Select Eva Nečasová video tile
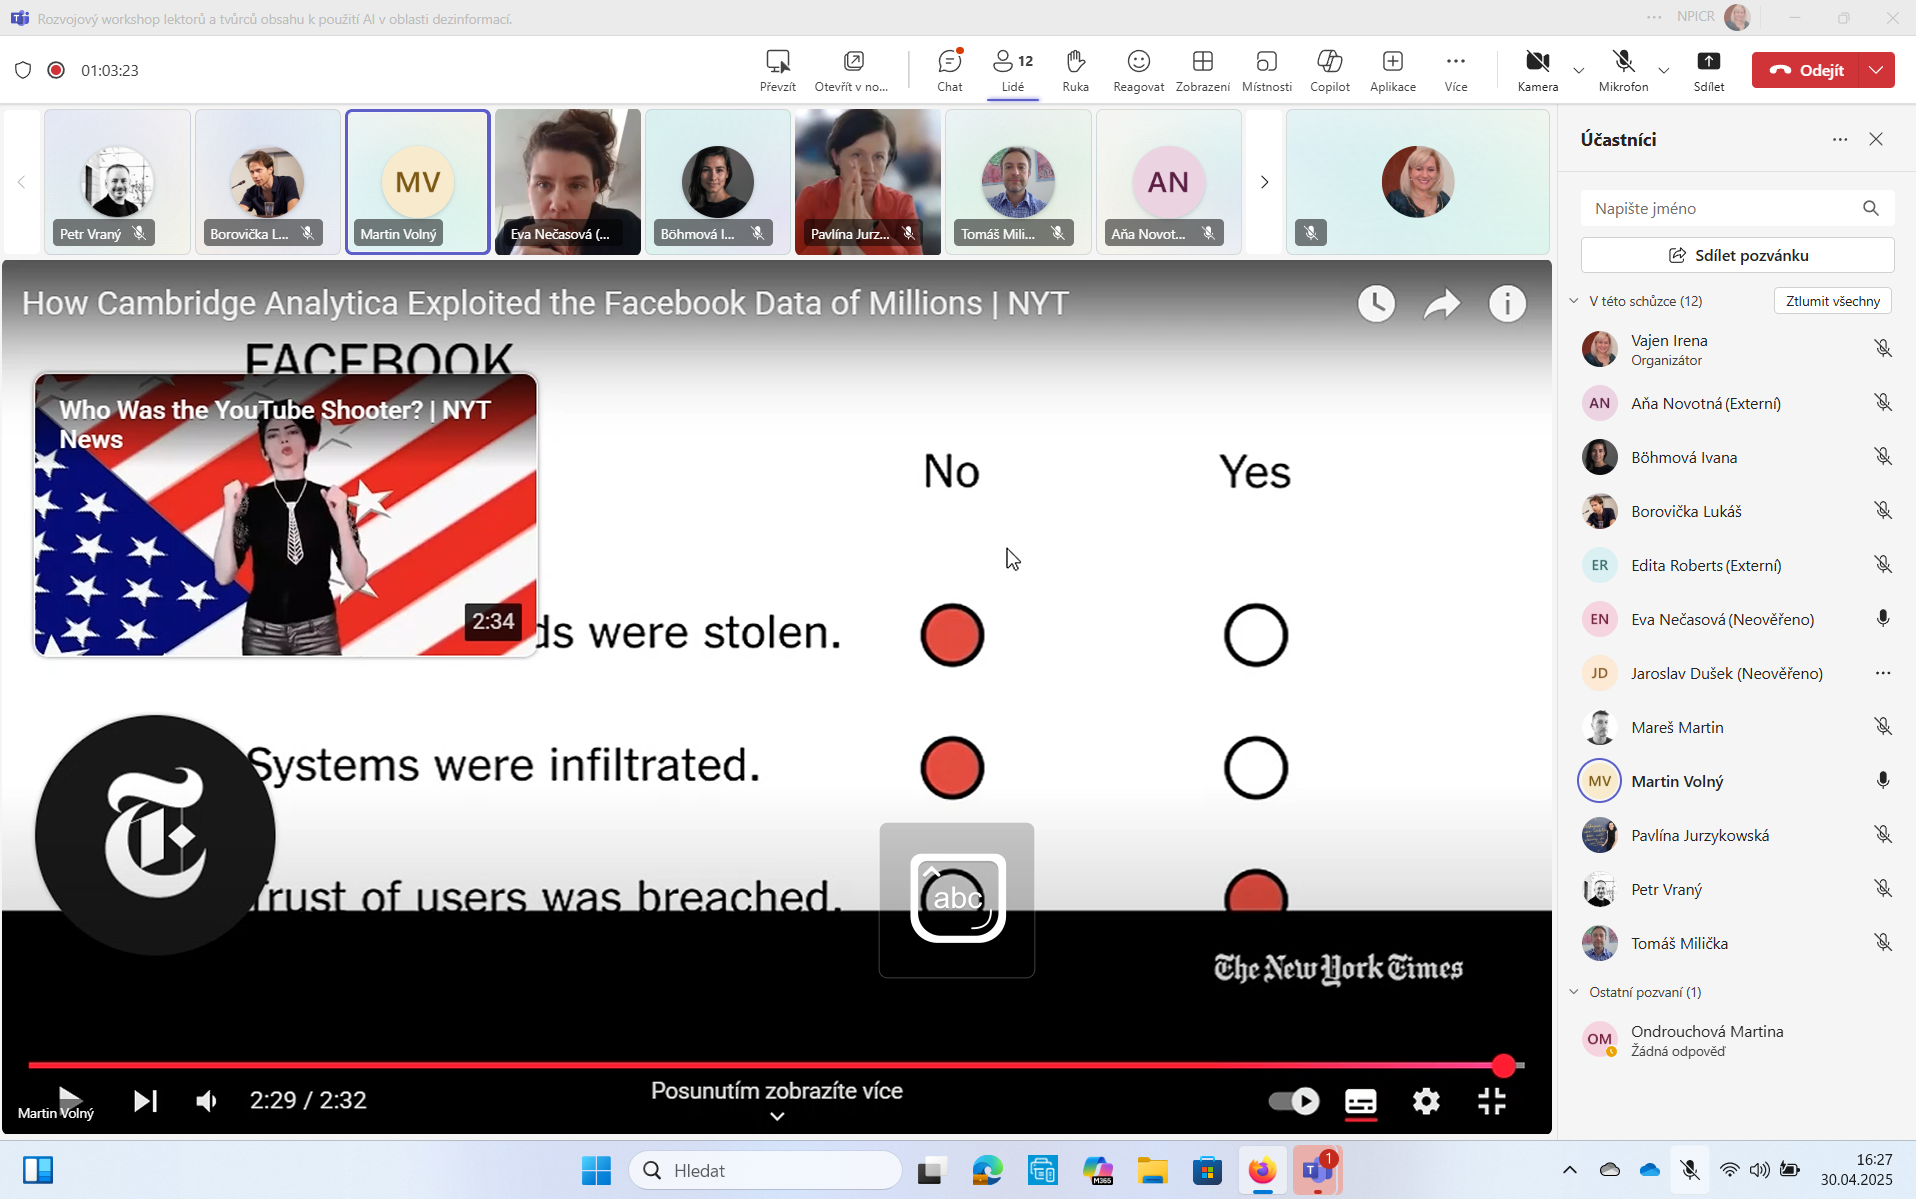The height and width of the screenshot is (1199, 1916). pos(567,182)
